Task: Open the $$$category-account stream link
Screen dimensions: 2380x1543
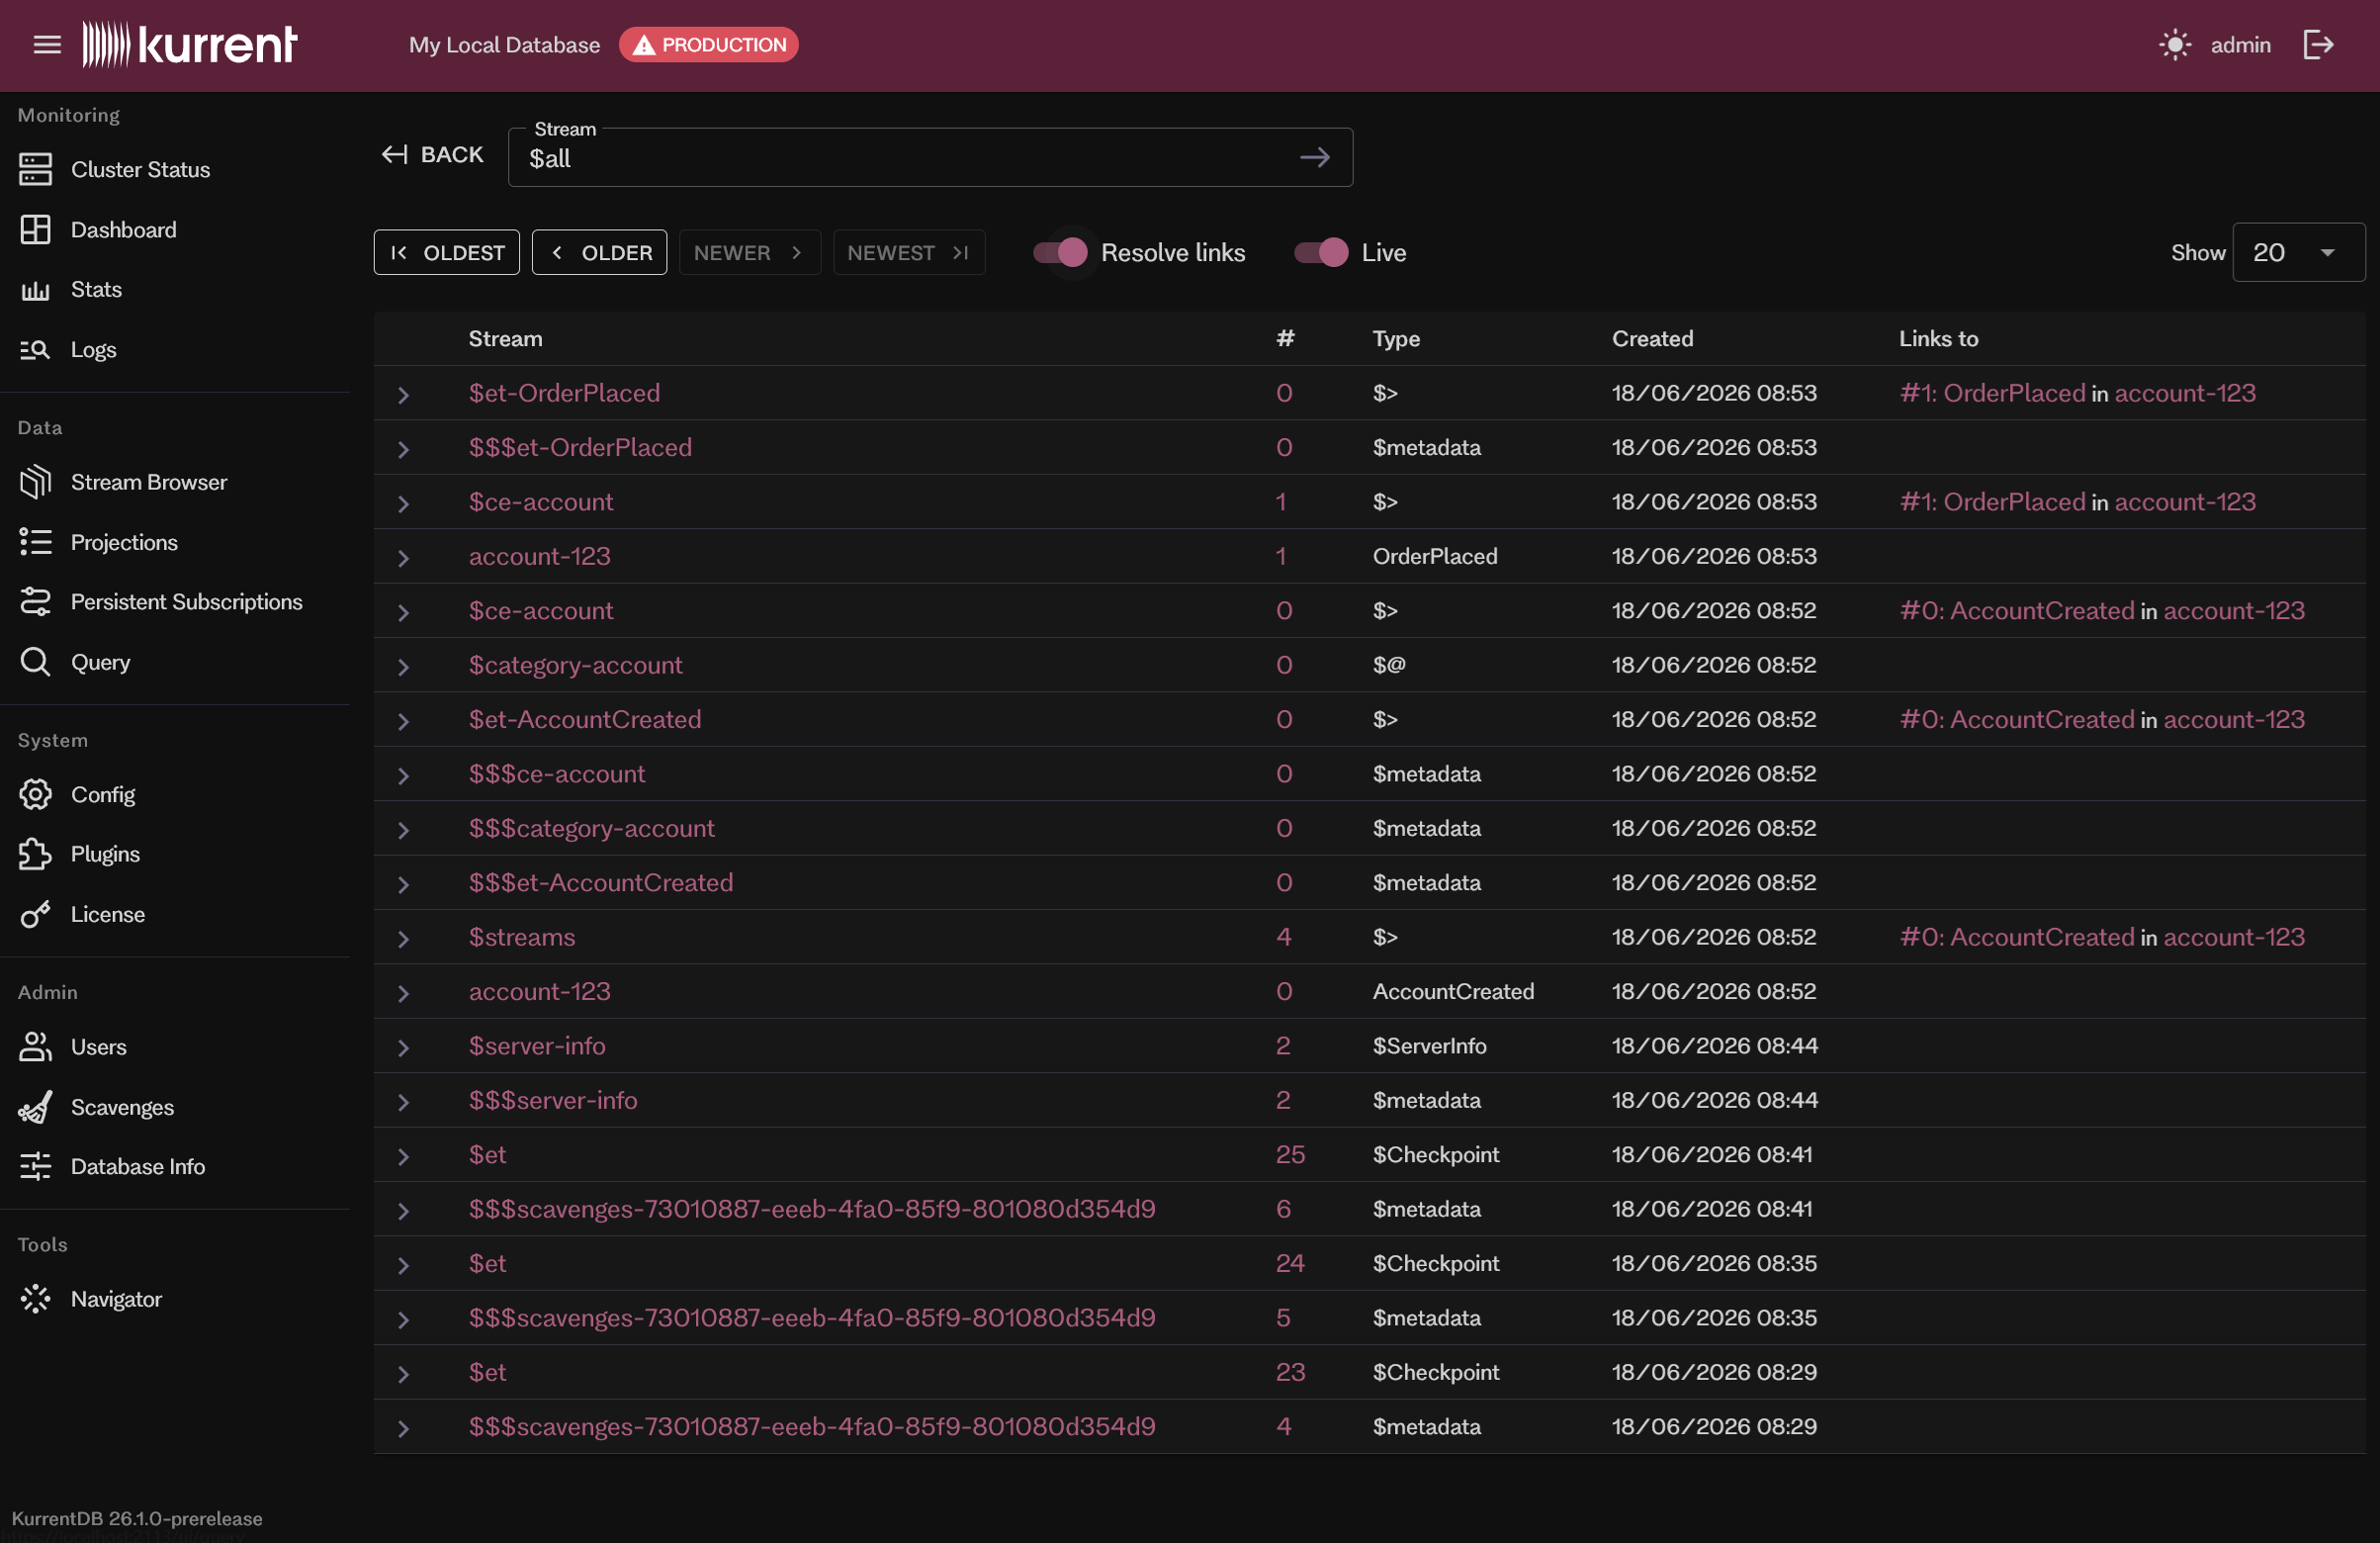Action: pyautogui.click(x=591, y=828)
